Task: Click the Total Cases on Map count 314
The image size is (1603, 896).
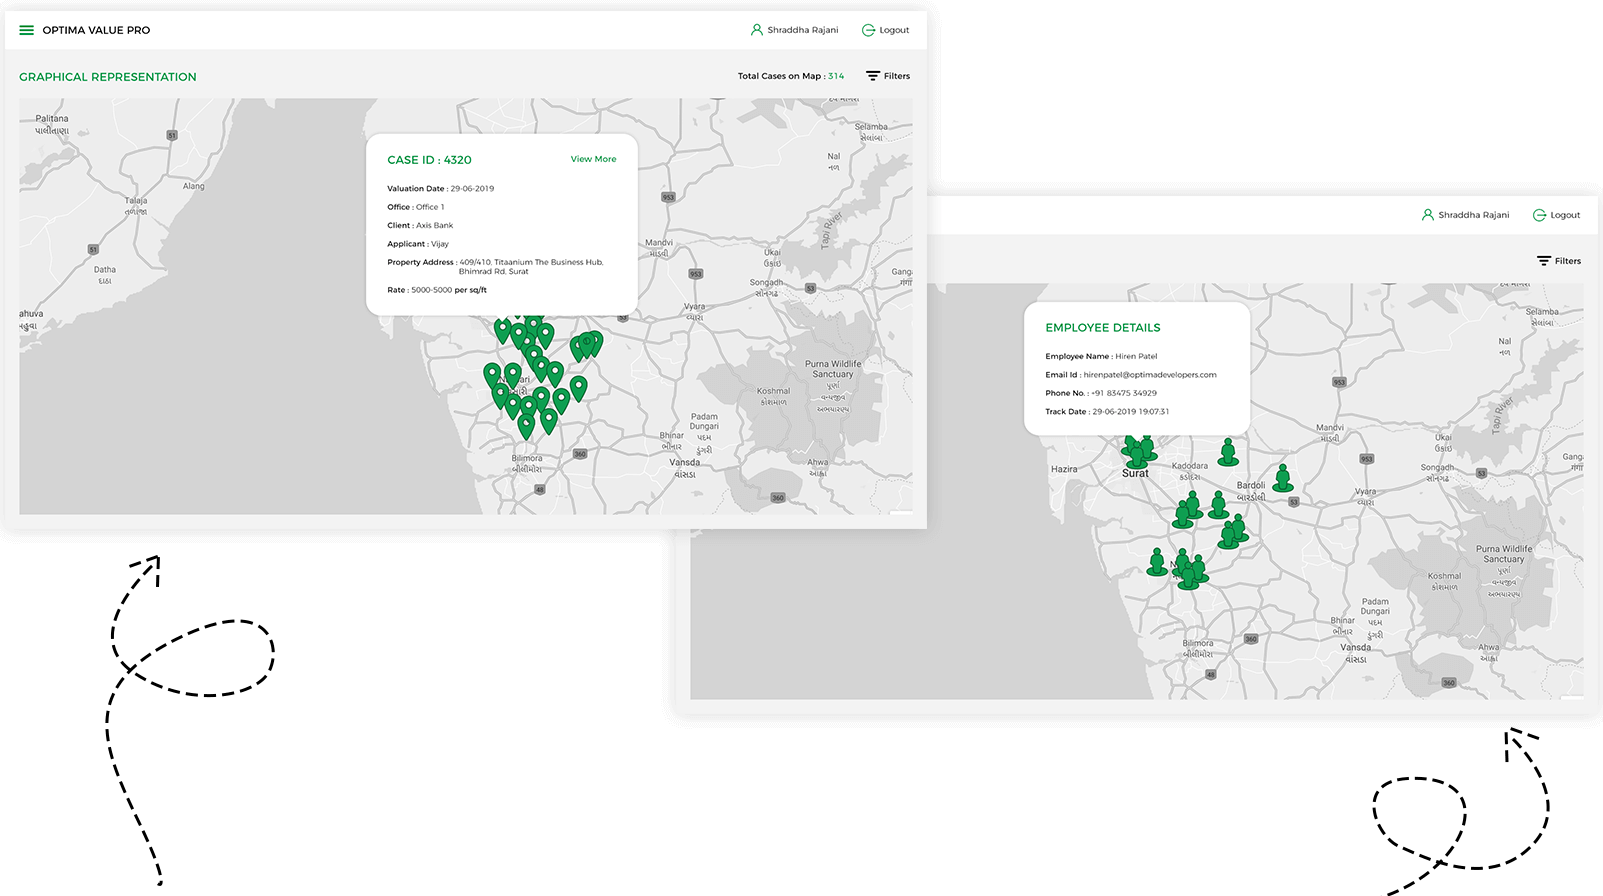Action: [x=836, y=76]
